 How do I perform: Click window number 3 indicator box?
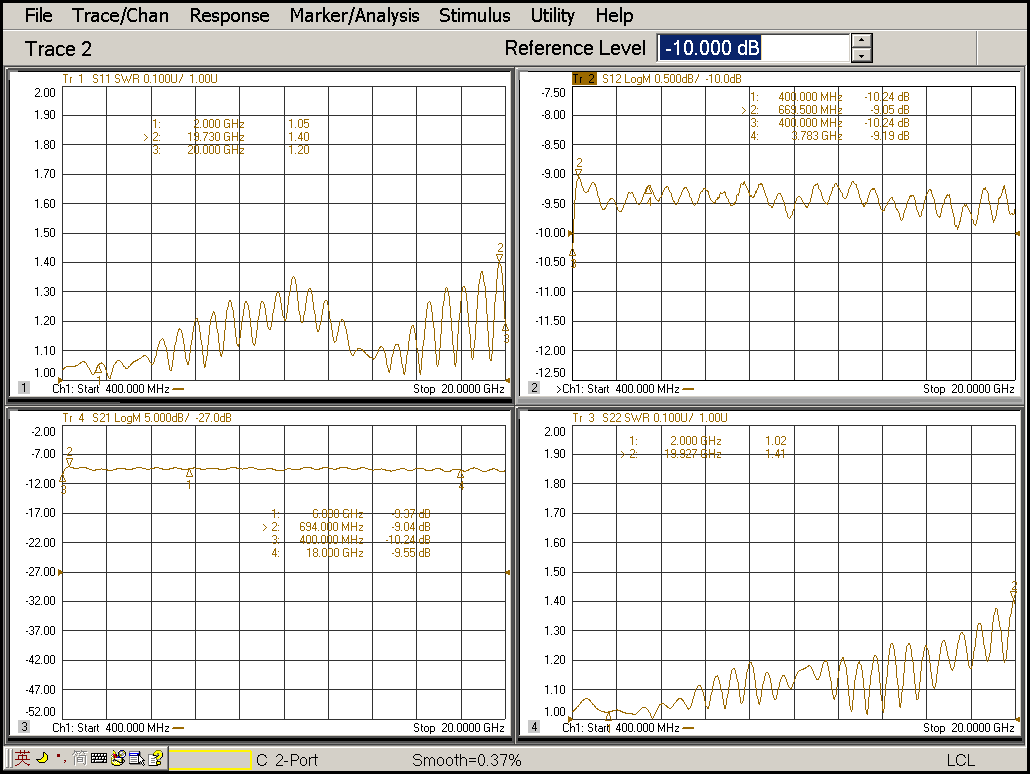click(x=24, y=727)
